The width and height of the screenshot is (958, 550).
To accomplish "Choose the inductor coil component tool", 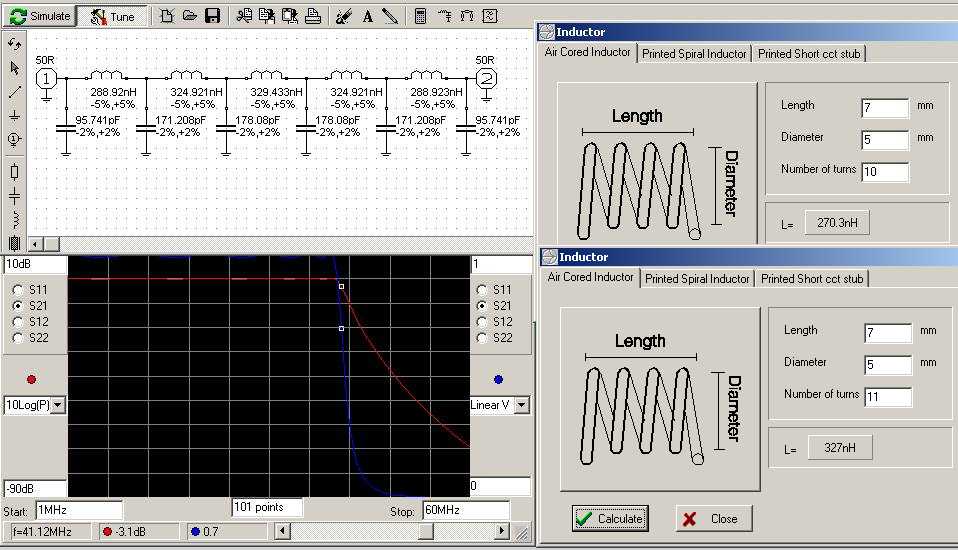I will tap(14, 219).
